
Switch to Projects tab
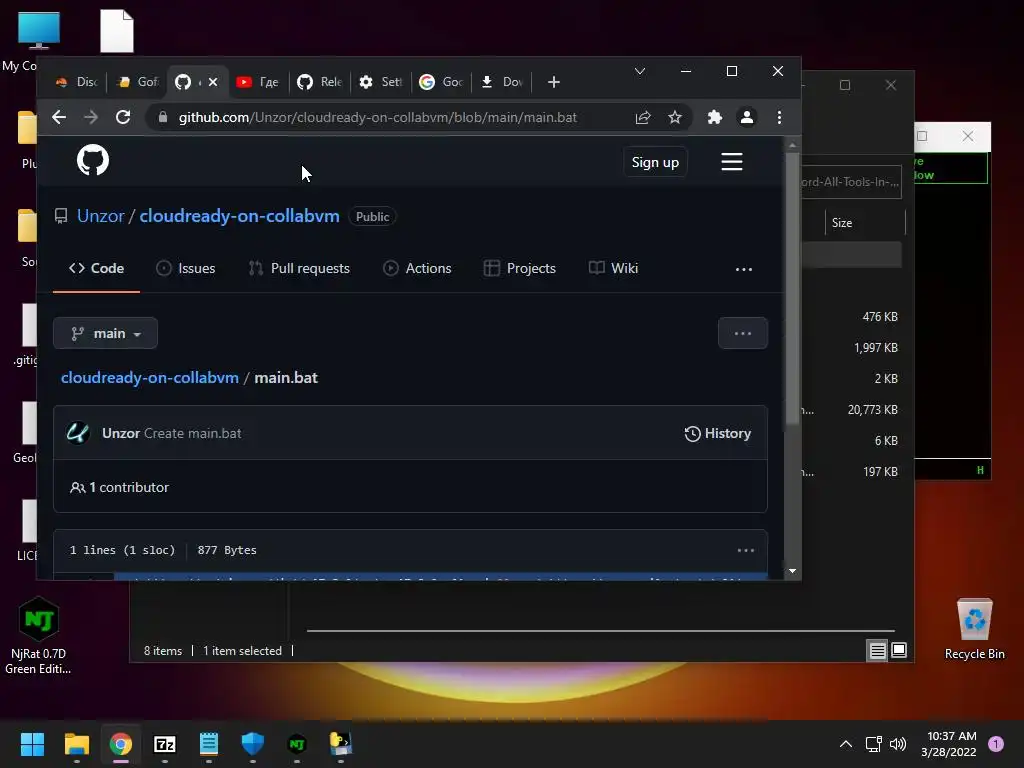[x=520, y=268]
